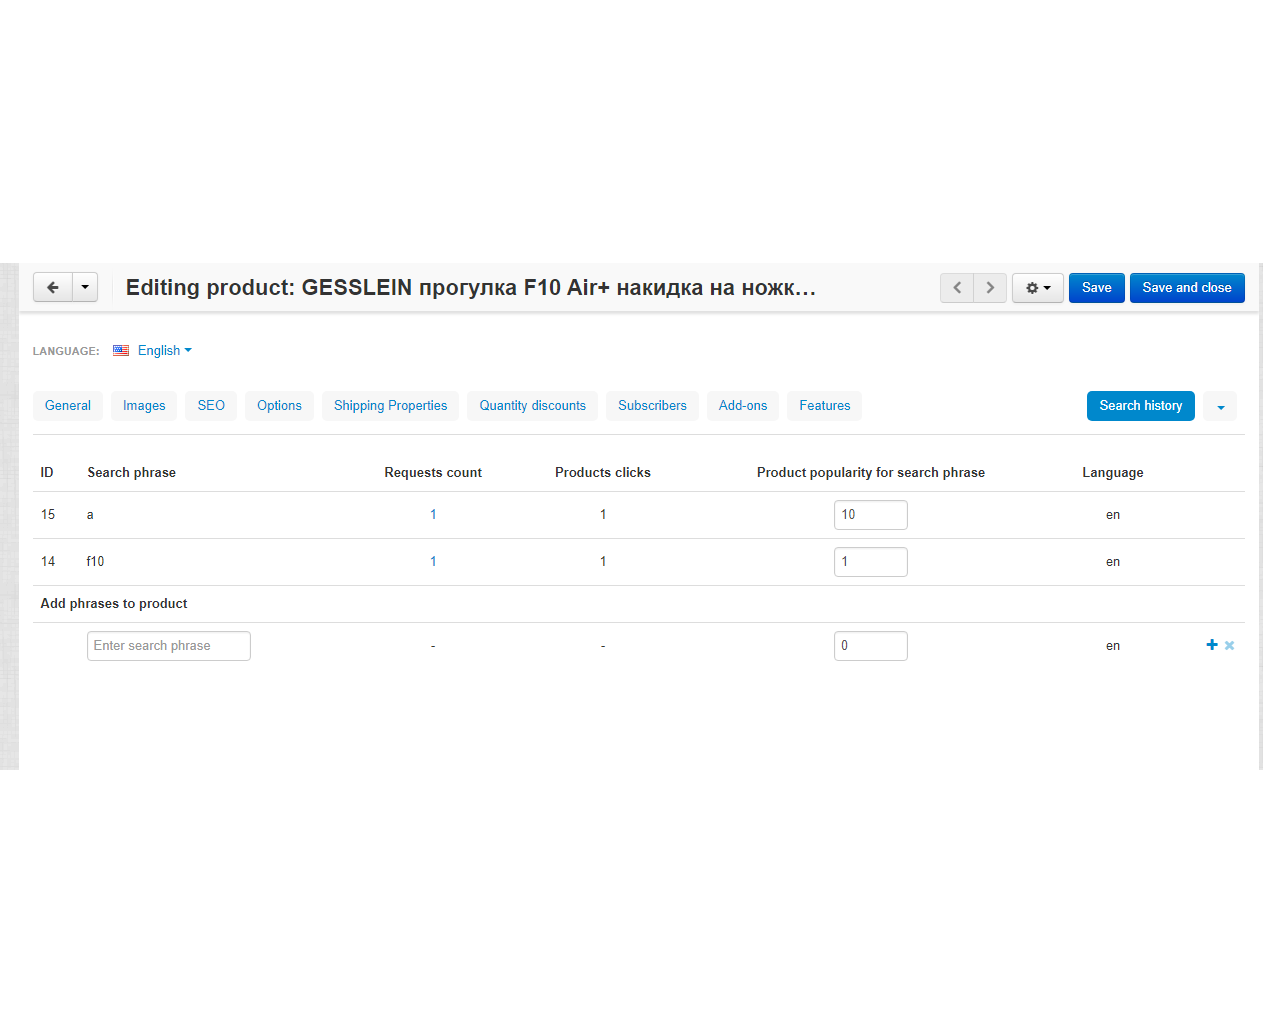Select the Shipping Properties tab

click(390, 406)
